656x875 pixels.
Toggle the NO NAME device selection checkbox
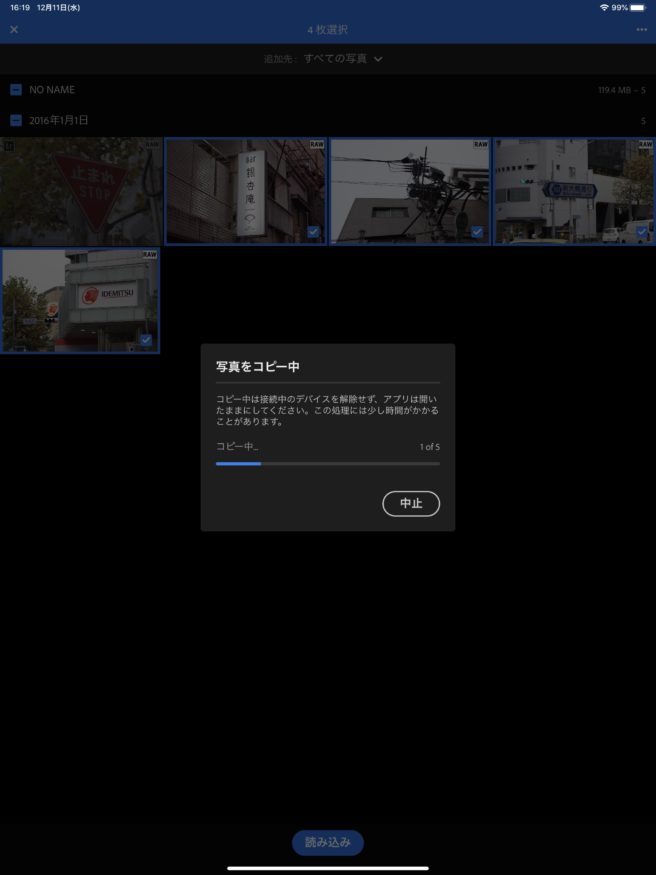coord(16,90)
